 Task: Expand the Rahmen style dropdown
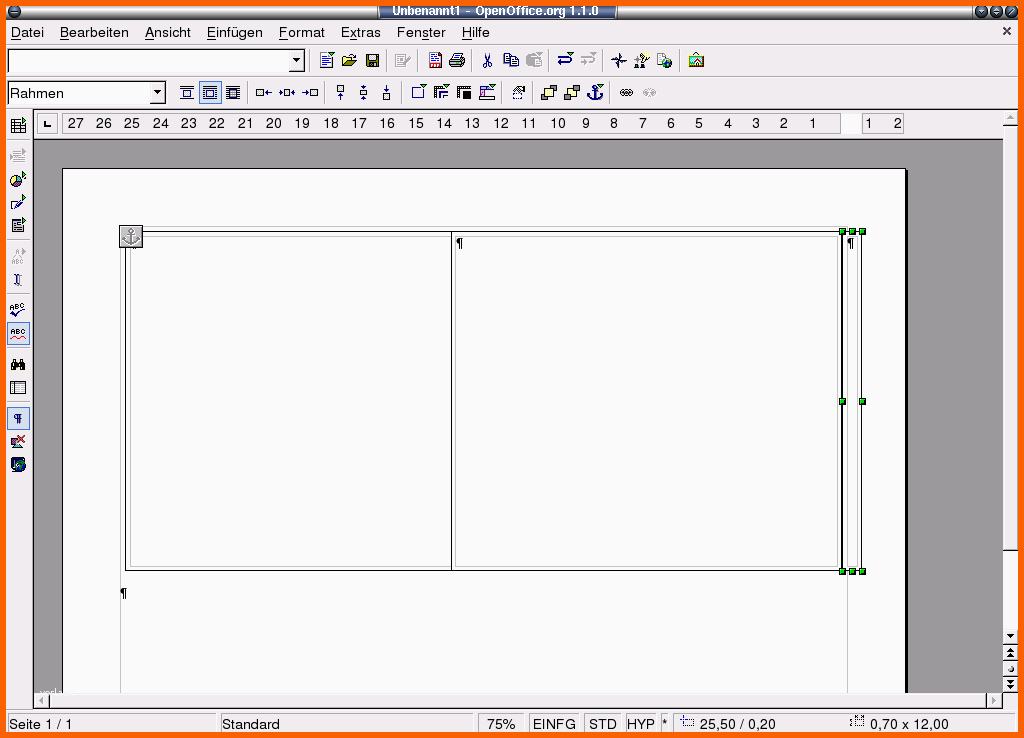[157, 93]
